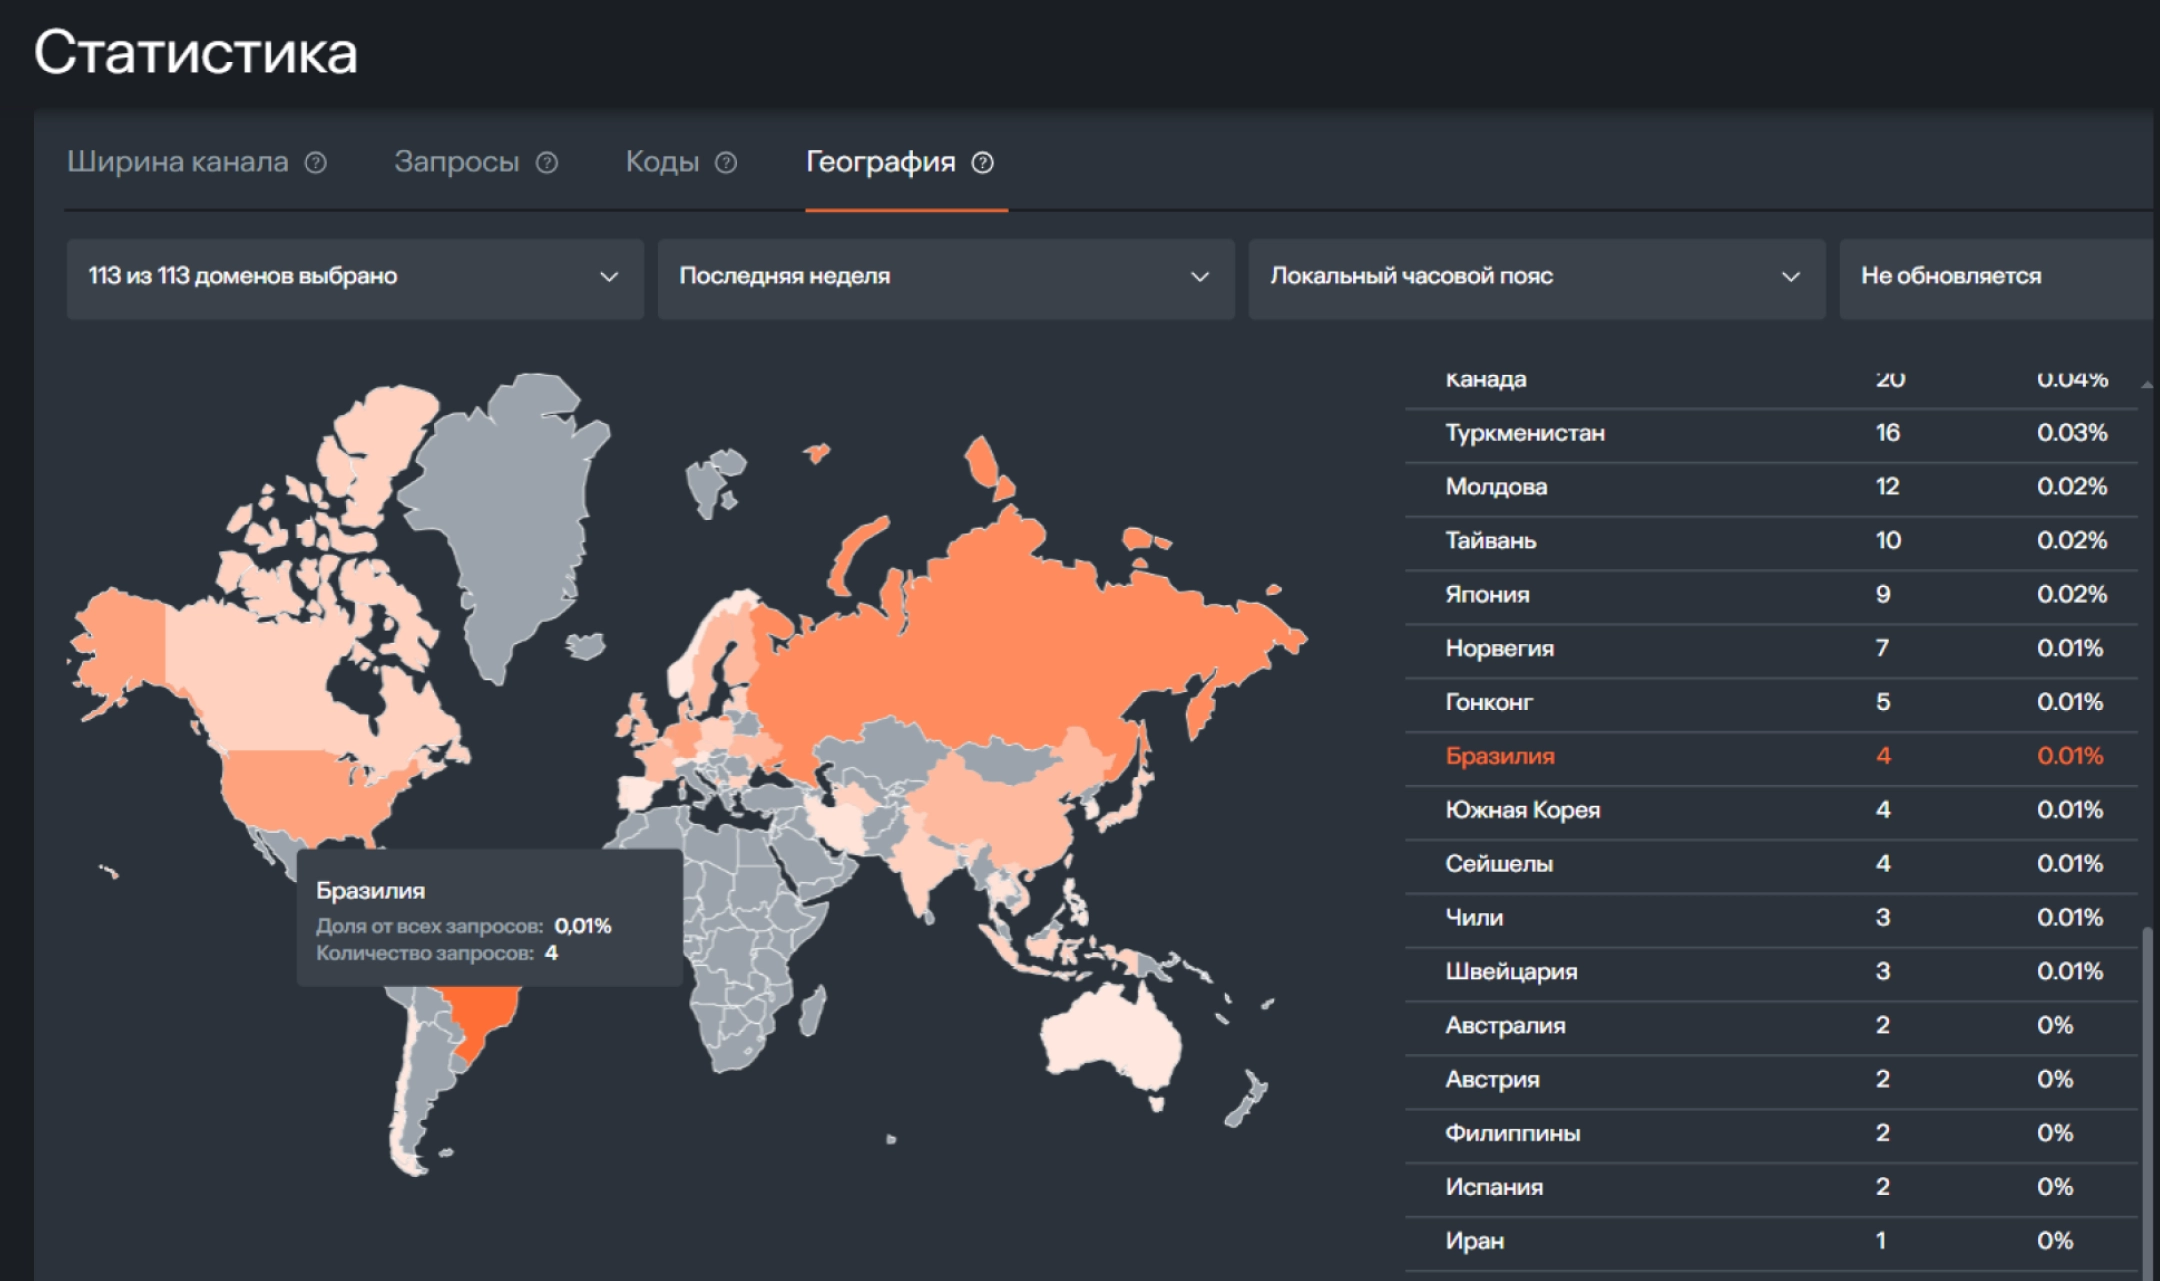Click help icon beside География tab
This screenshot has height=1281, width=2160.
(x=983, y=162)
